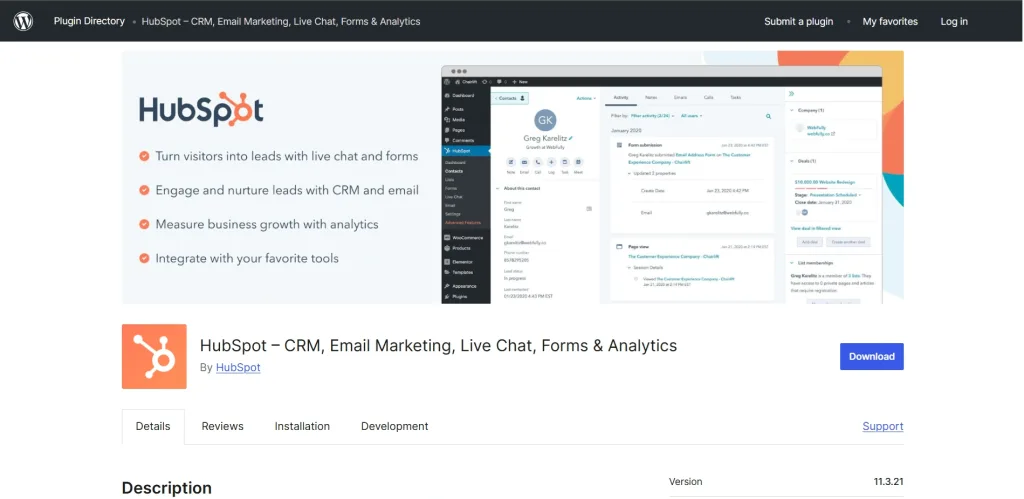Click the GK contact avatar circle

coord(544,120)
